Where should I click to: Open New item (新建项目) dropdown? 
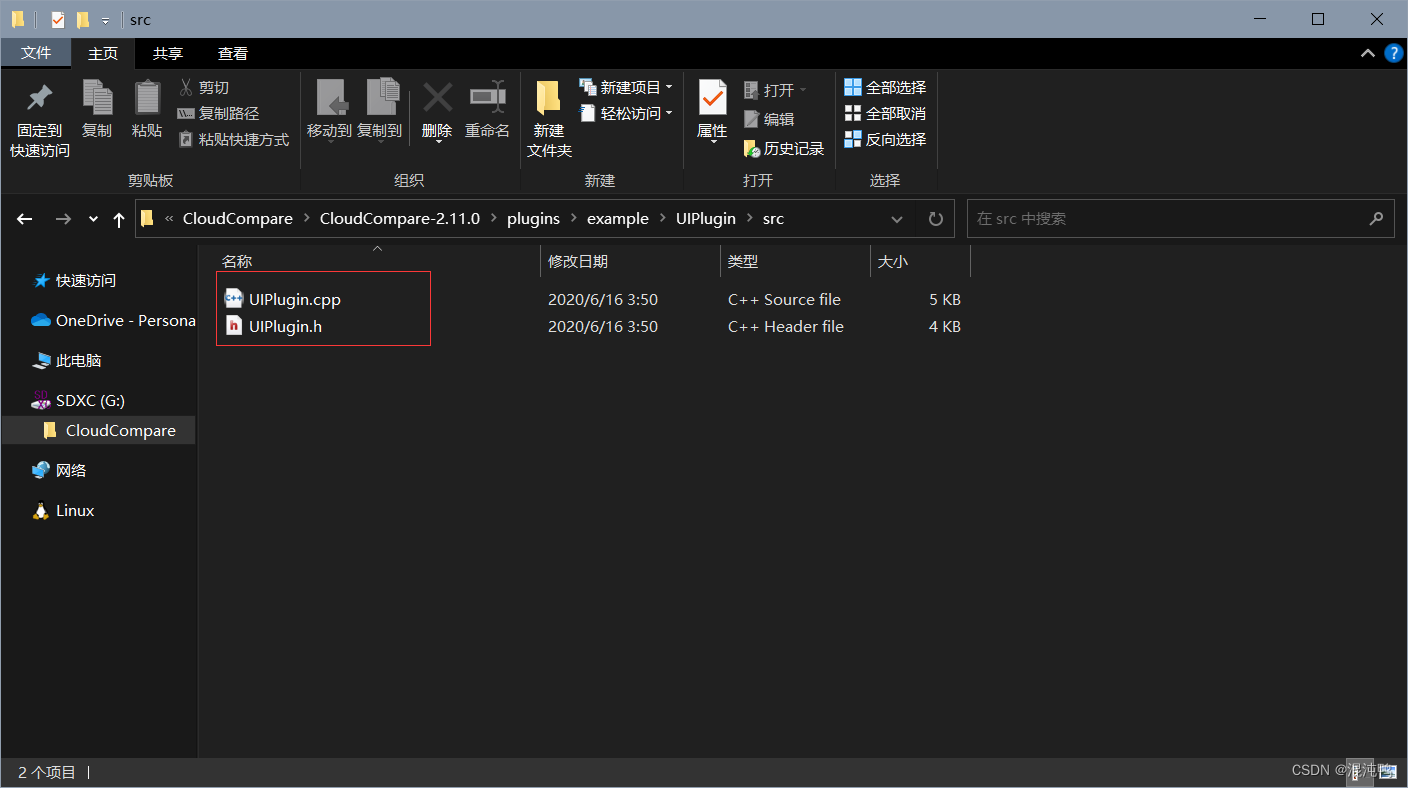click(x=626, y=88)
